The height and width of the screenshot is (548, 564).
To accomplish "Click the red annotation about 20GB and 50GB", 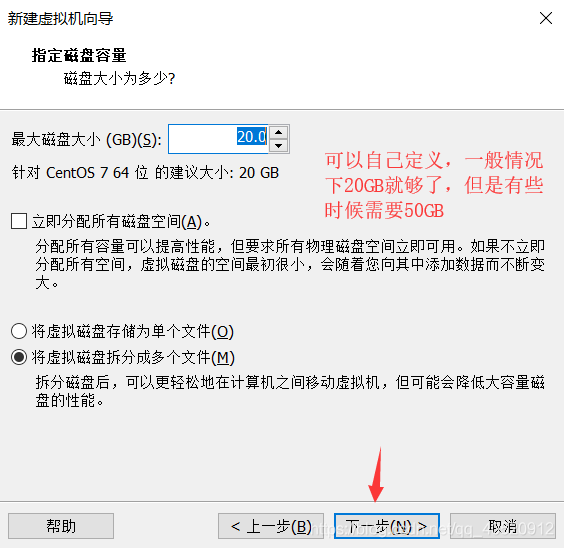I will click(x=434, y=185).
